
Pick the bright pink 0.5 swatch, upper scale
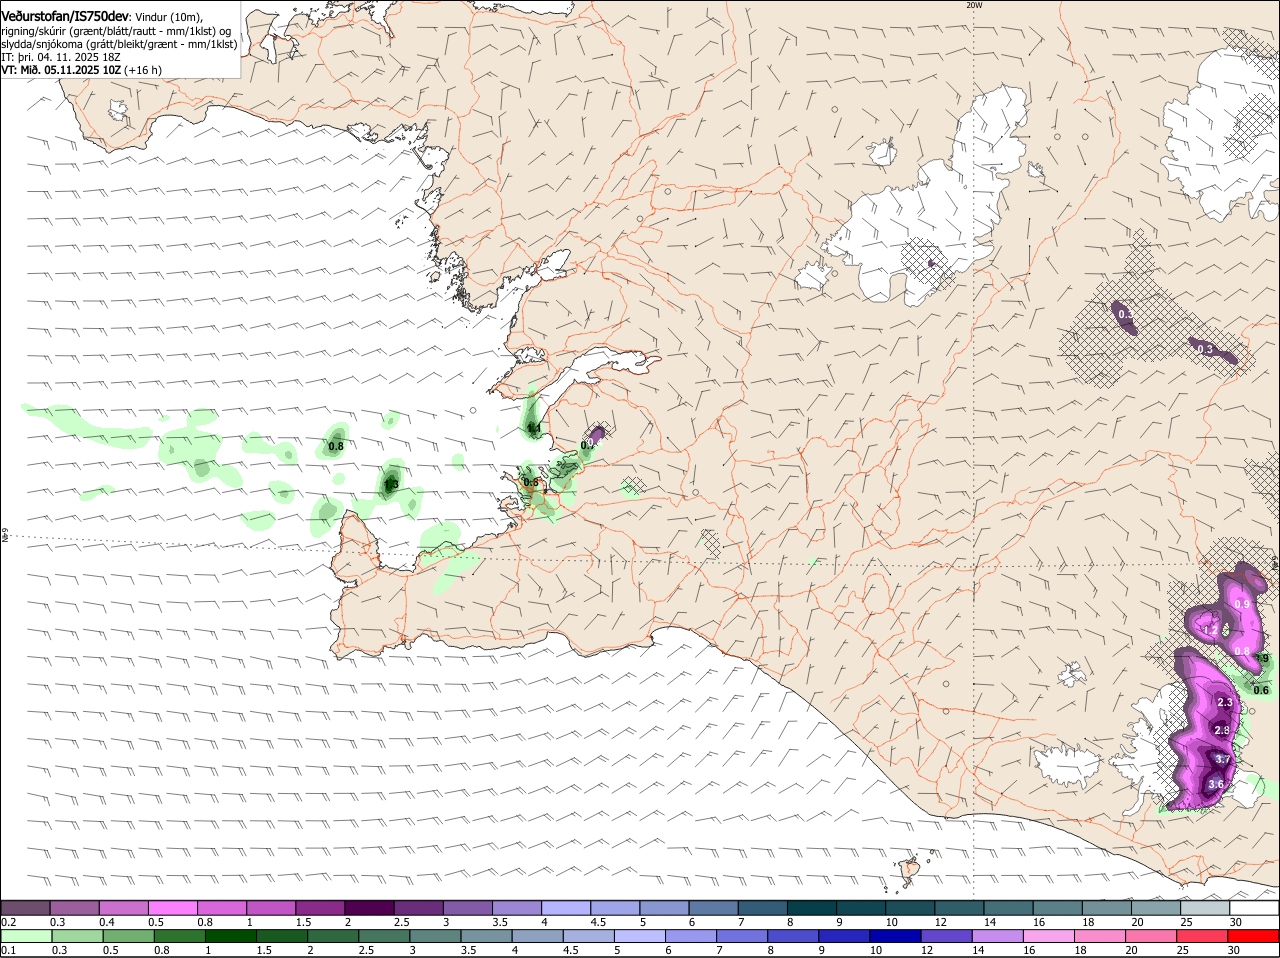tap(172, 907)
